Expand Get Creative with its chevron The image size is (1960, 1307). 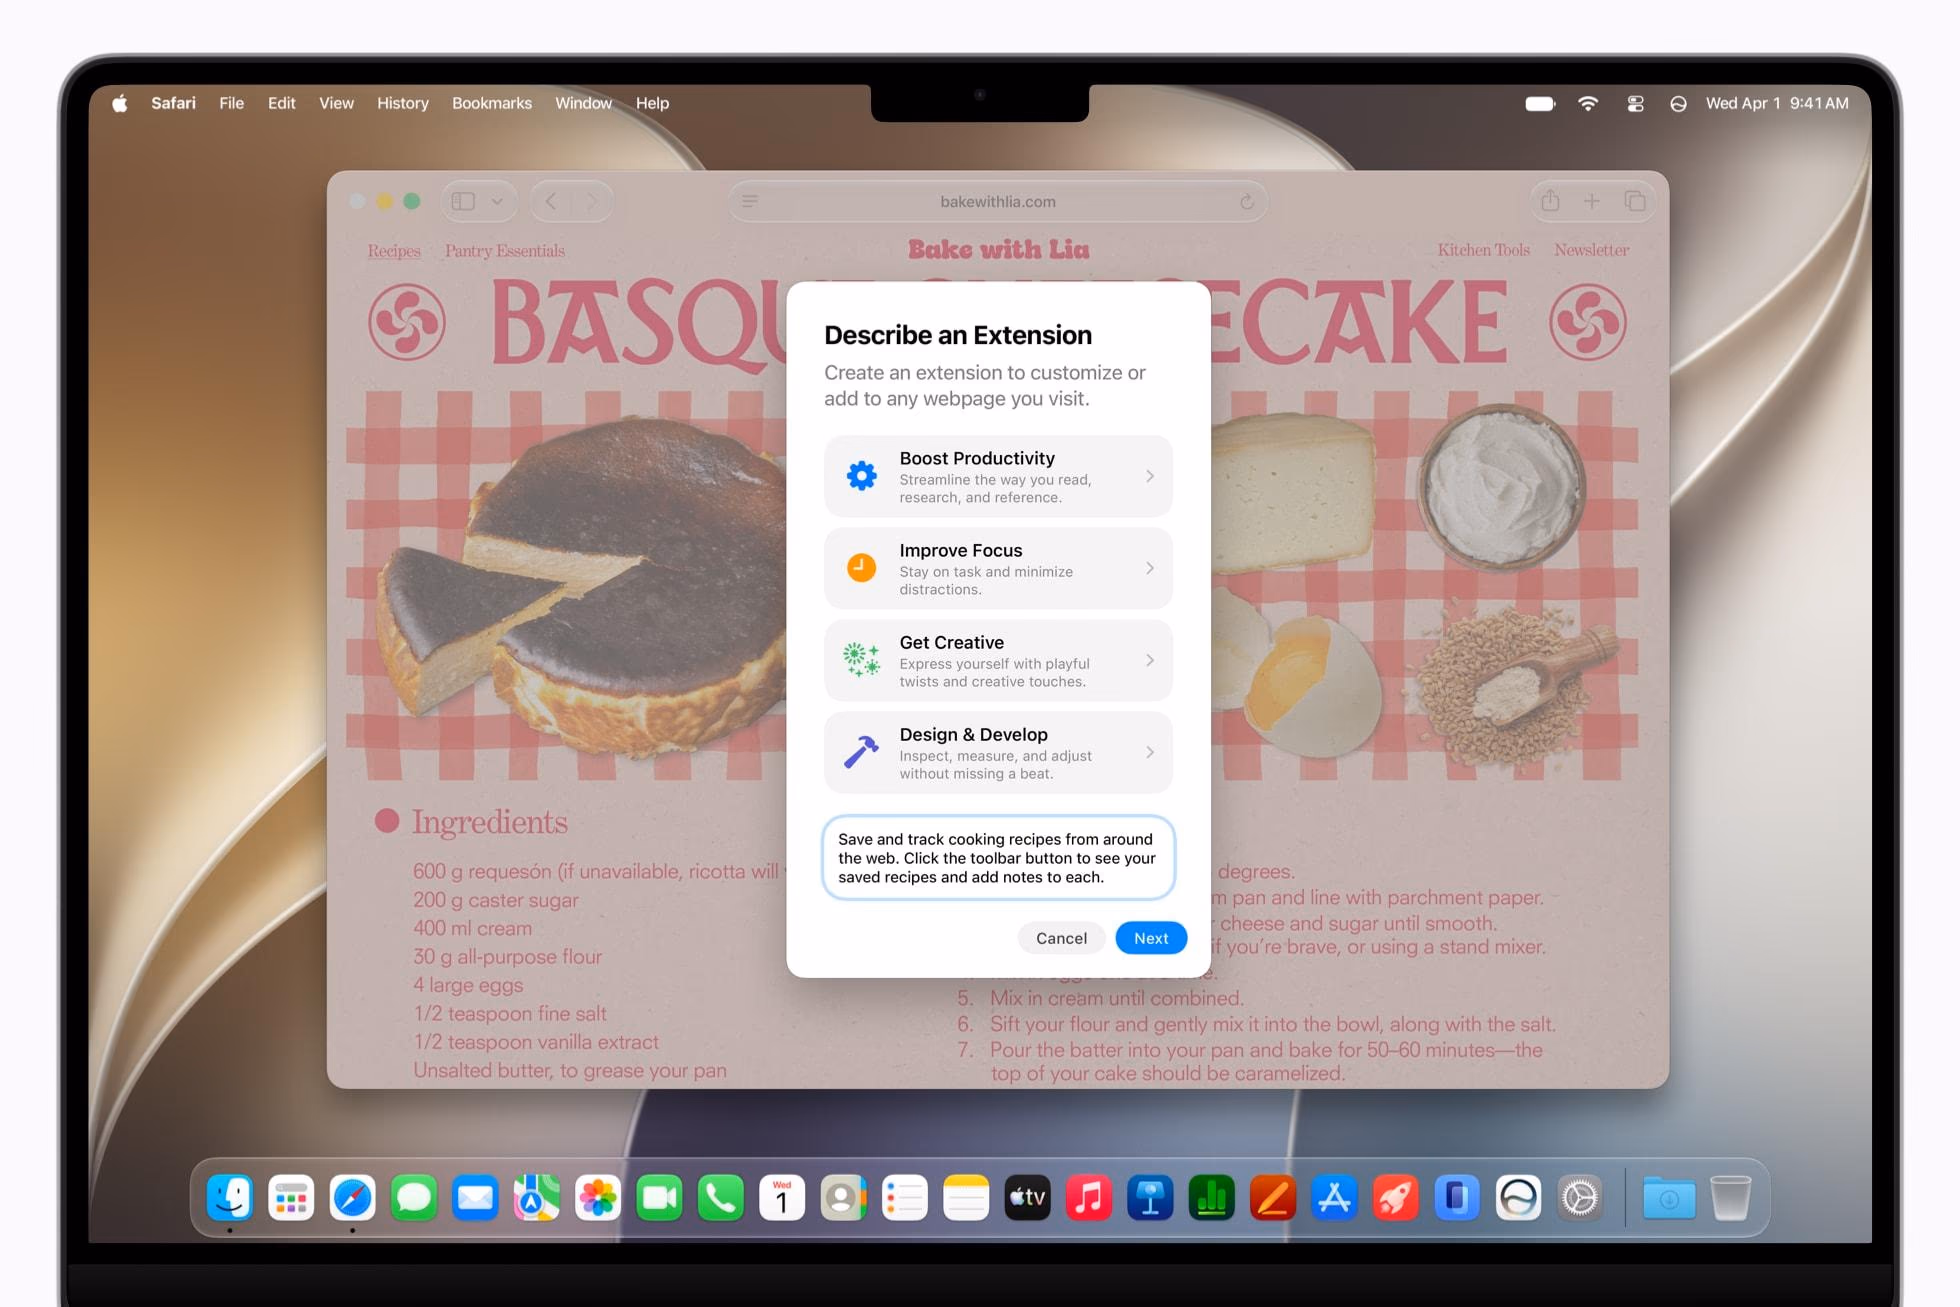point(1150,660)
